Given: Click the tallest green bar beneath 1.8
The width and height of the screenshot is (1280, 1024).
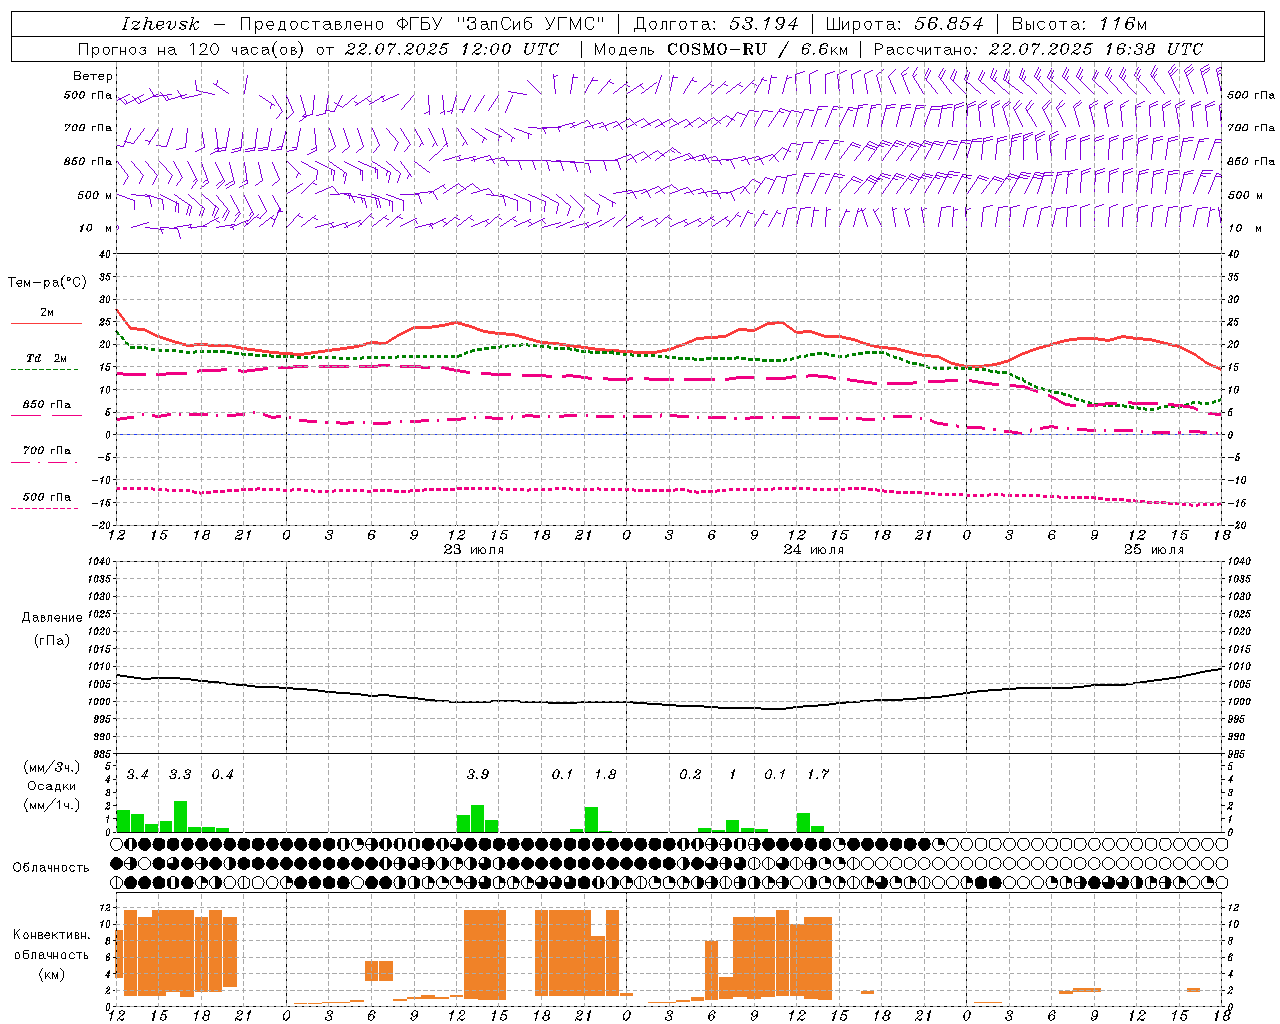Looking at the screenshot, I should (591, 820).
